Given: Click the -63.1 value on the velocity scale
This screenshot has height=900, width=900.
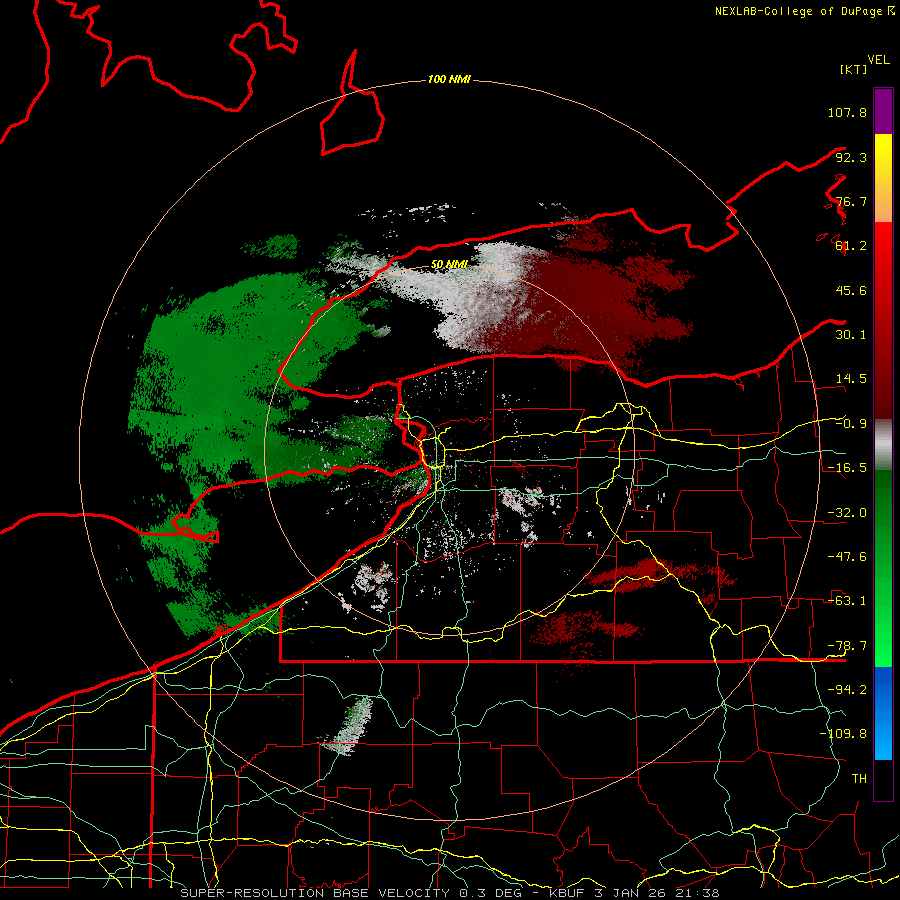Looking at the screenshot, I should point(847,601).
